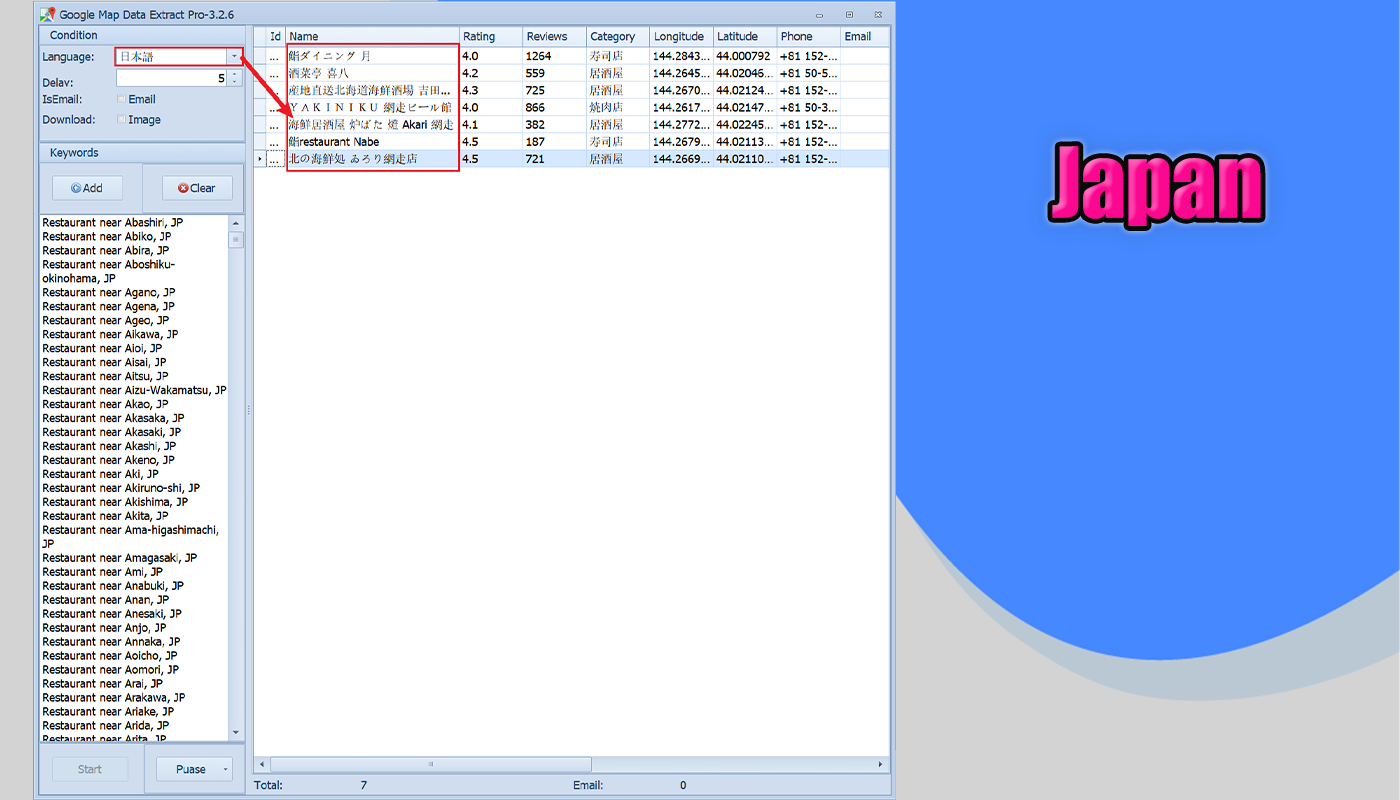Open the Language dropdown arrow
Screen dimensions: 1400x800
[234, 57]
